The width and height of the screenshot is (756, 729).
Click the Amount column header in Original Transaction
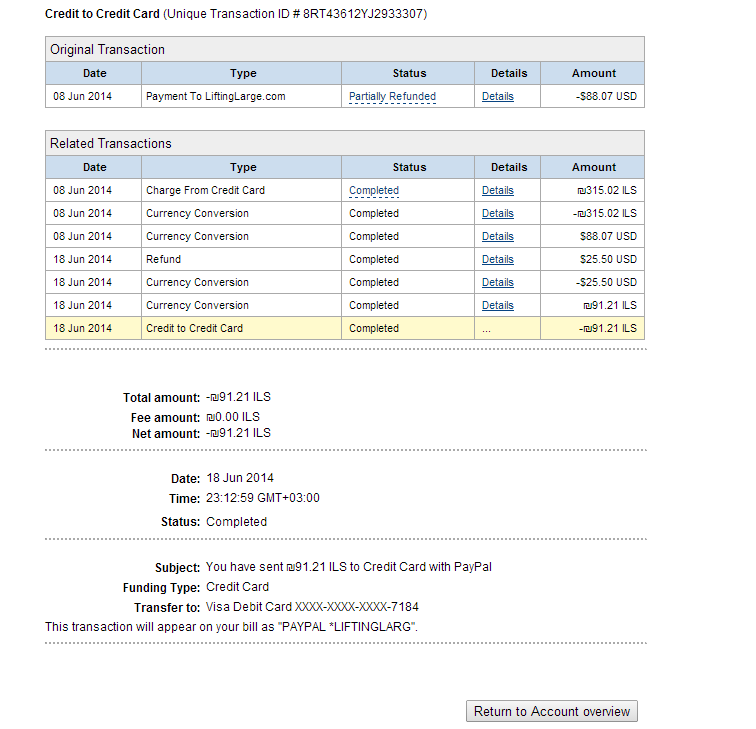(593, 73)
